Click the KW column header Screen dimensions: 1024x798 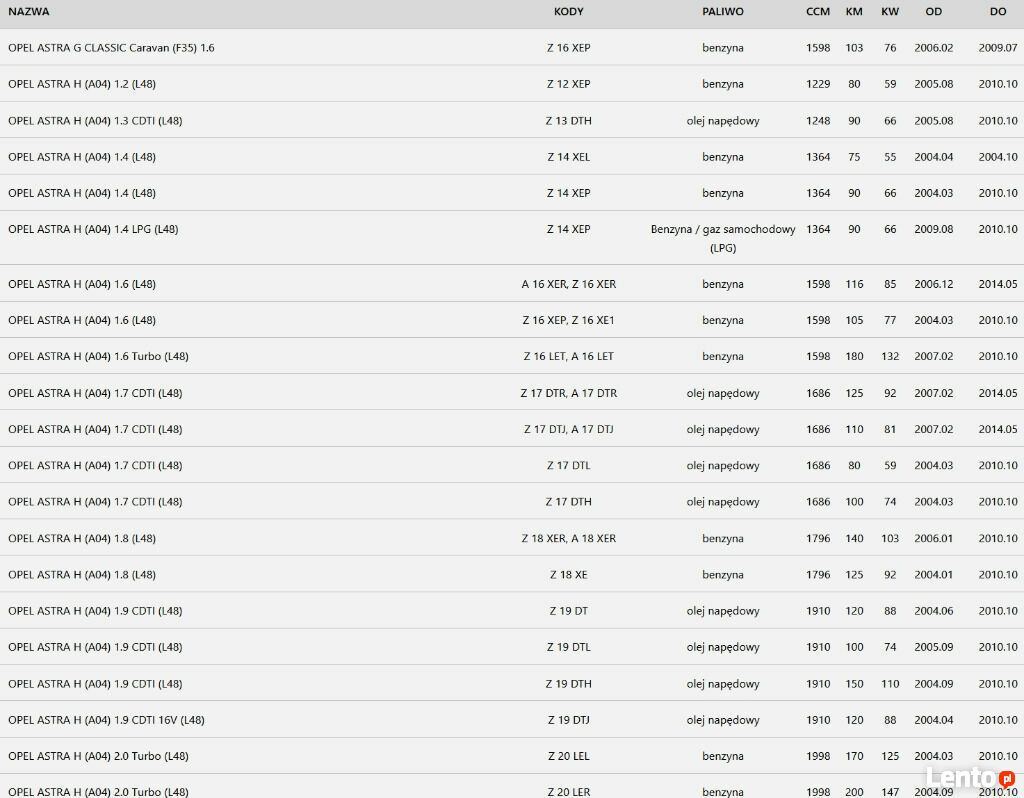889,12
